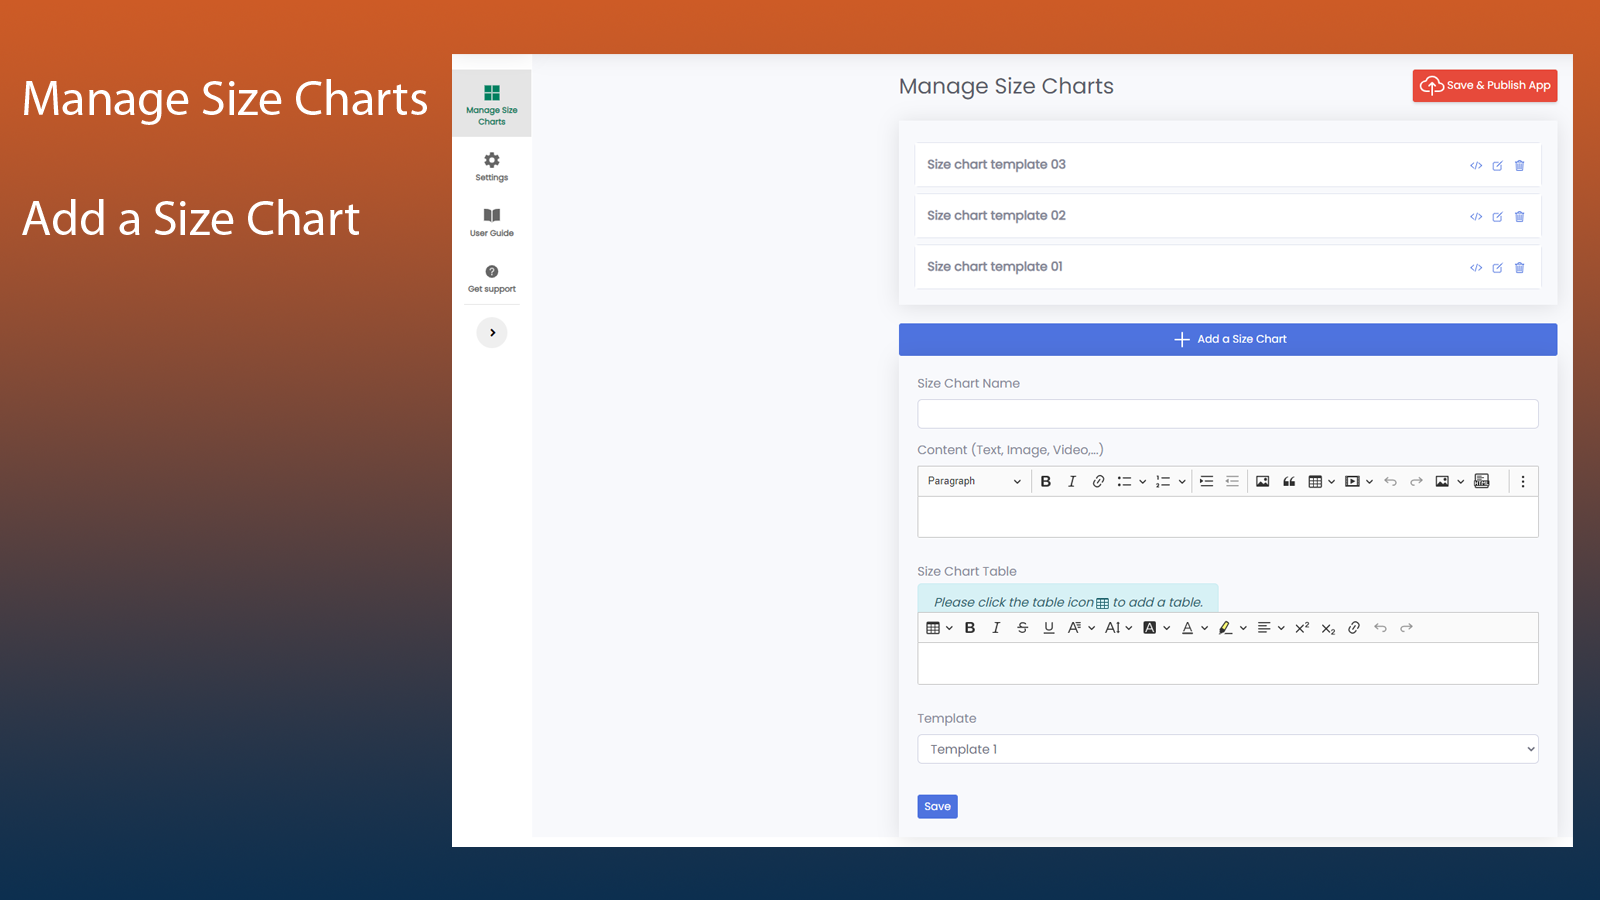The image size is (1600, 900).
Task: Click the embed code icon for template 03
Action: 1475,166
